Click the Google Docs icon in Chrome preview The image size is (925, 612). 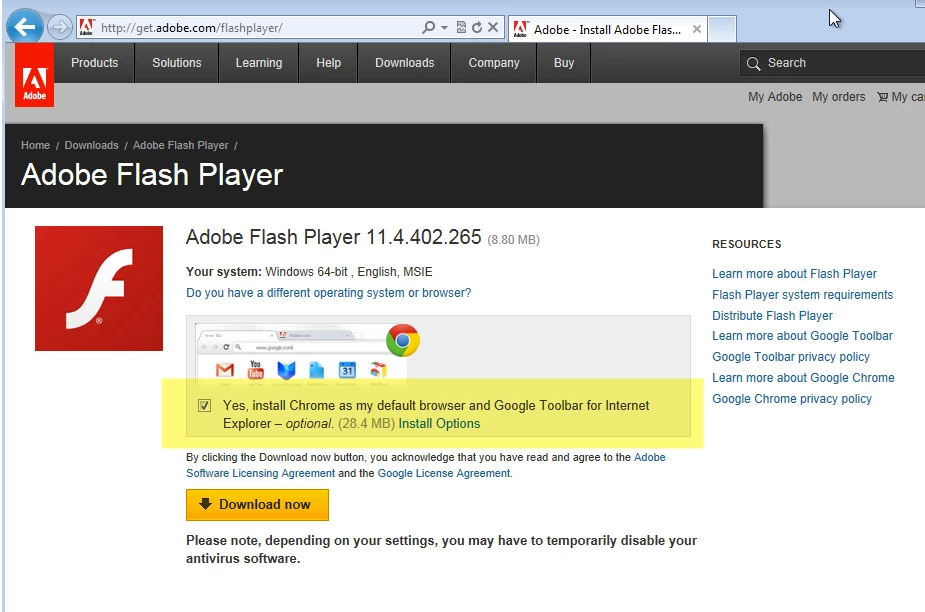pyautogui.click(x=317, y=370)
